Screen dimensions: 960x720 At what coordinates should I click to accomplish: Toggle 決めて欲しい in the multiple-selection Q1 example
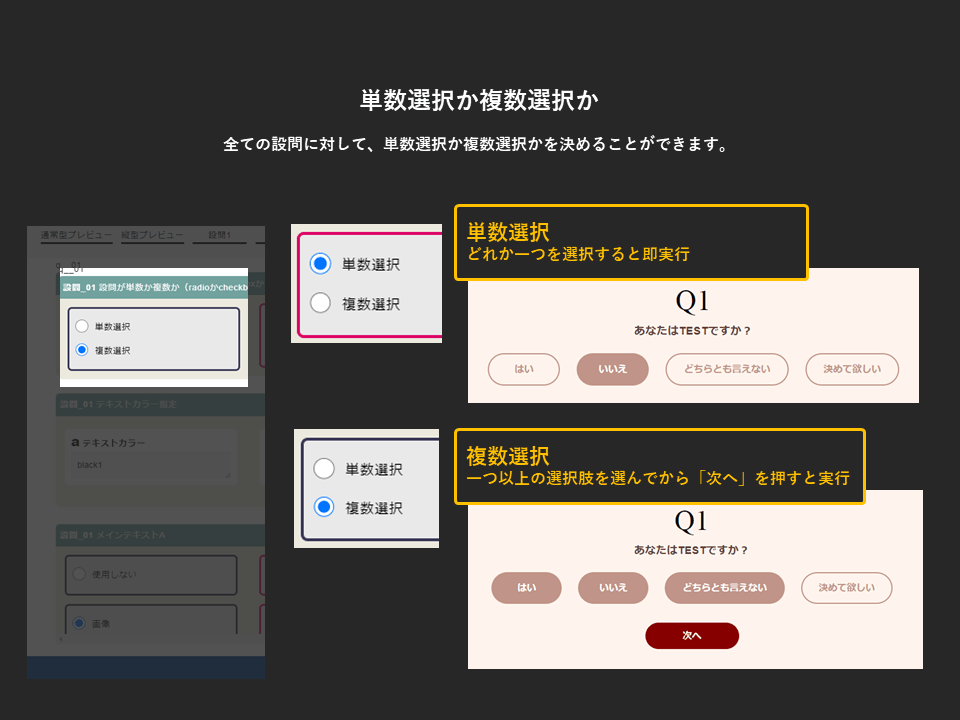pos(846,588)
